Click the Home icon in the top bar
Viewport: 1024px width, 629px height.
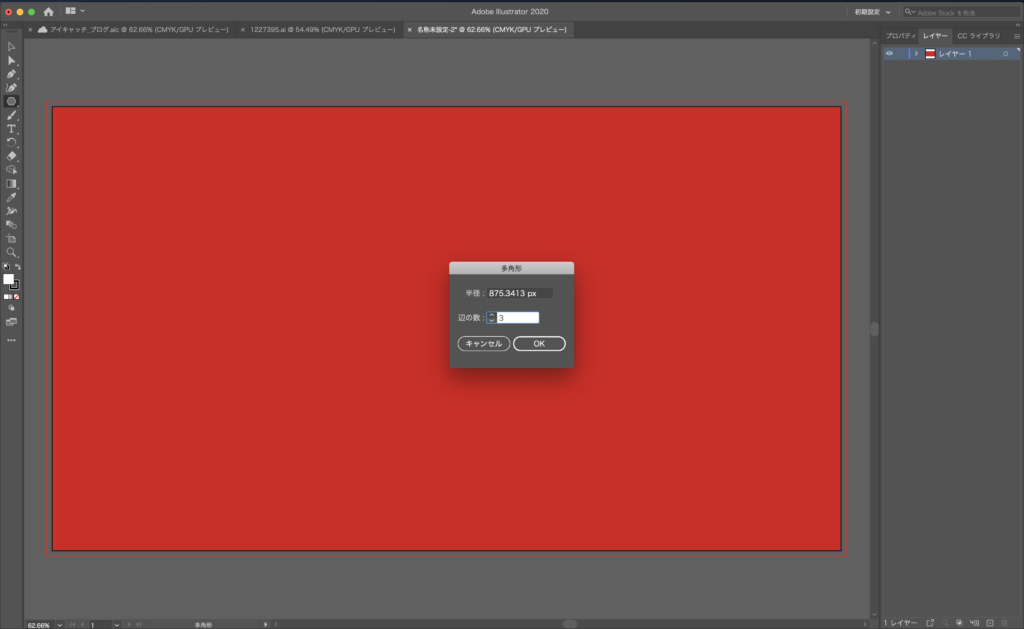click(x=48, y=12)
